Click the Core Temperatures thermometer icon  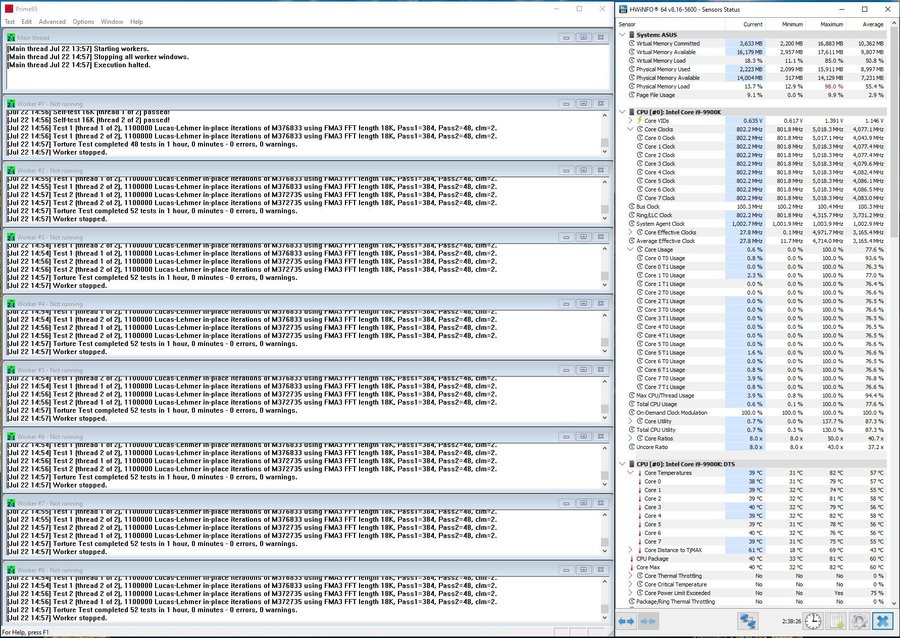click(x=639, y=473)
